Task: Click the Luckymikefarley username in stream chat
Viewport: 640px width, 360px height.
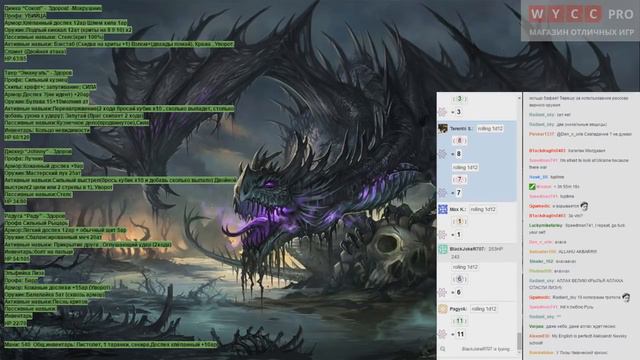Action: point(546,225)
